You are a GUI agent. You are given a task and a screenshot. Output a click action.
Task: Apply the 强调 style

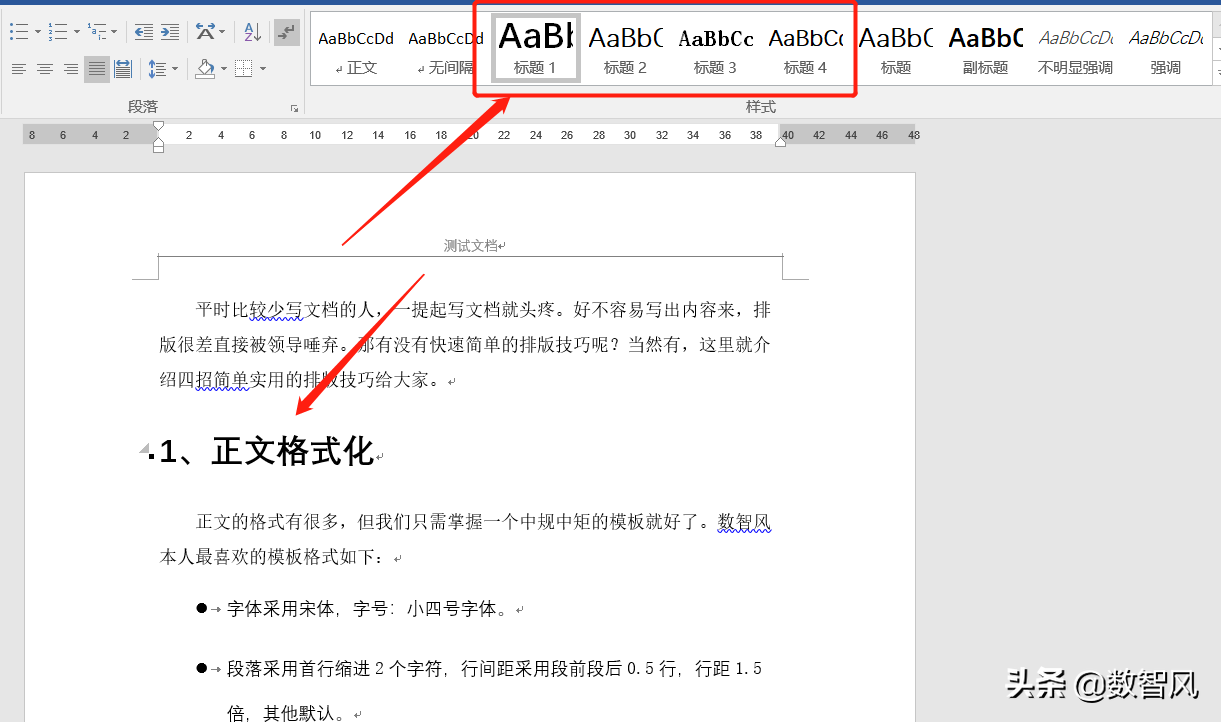(x=1166, y=45)
